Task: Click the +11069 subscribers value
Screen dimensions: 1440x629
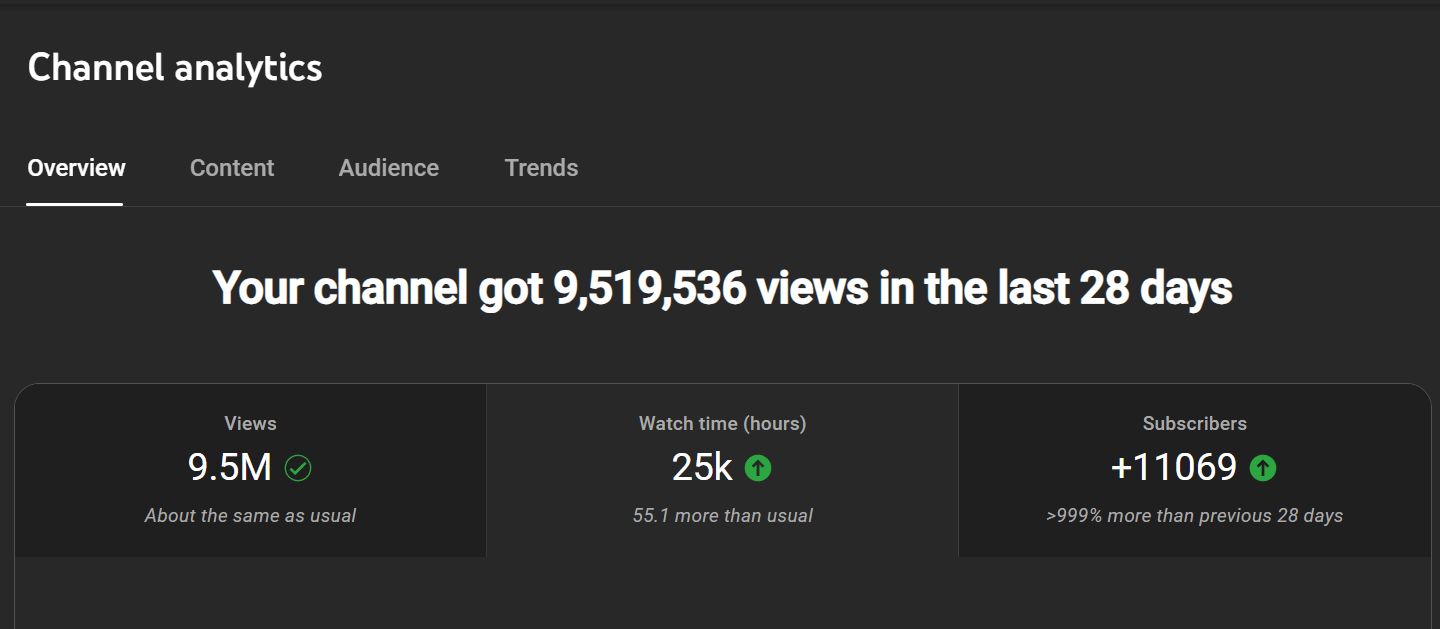Action: (x=1174, y=467)
